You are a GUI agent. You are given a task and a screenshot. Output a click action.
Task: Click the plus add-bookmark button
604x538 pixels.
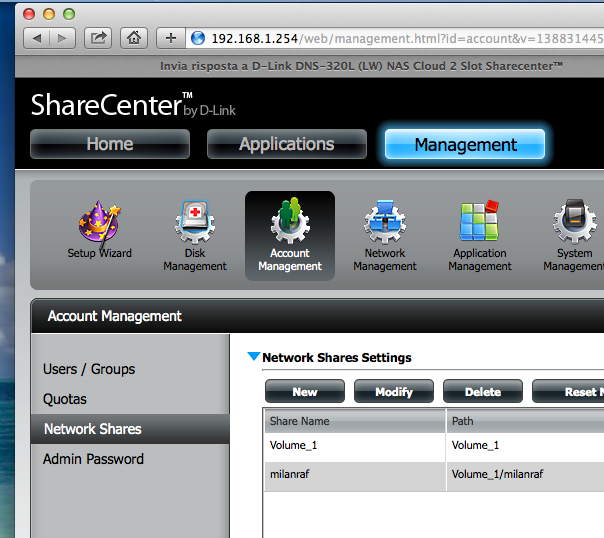tap(171, 38)
